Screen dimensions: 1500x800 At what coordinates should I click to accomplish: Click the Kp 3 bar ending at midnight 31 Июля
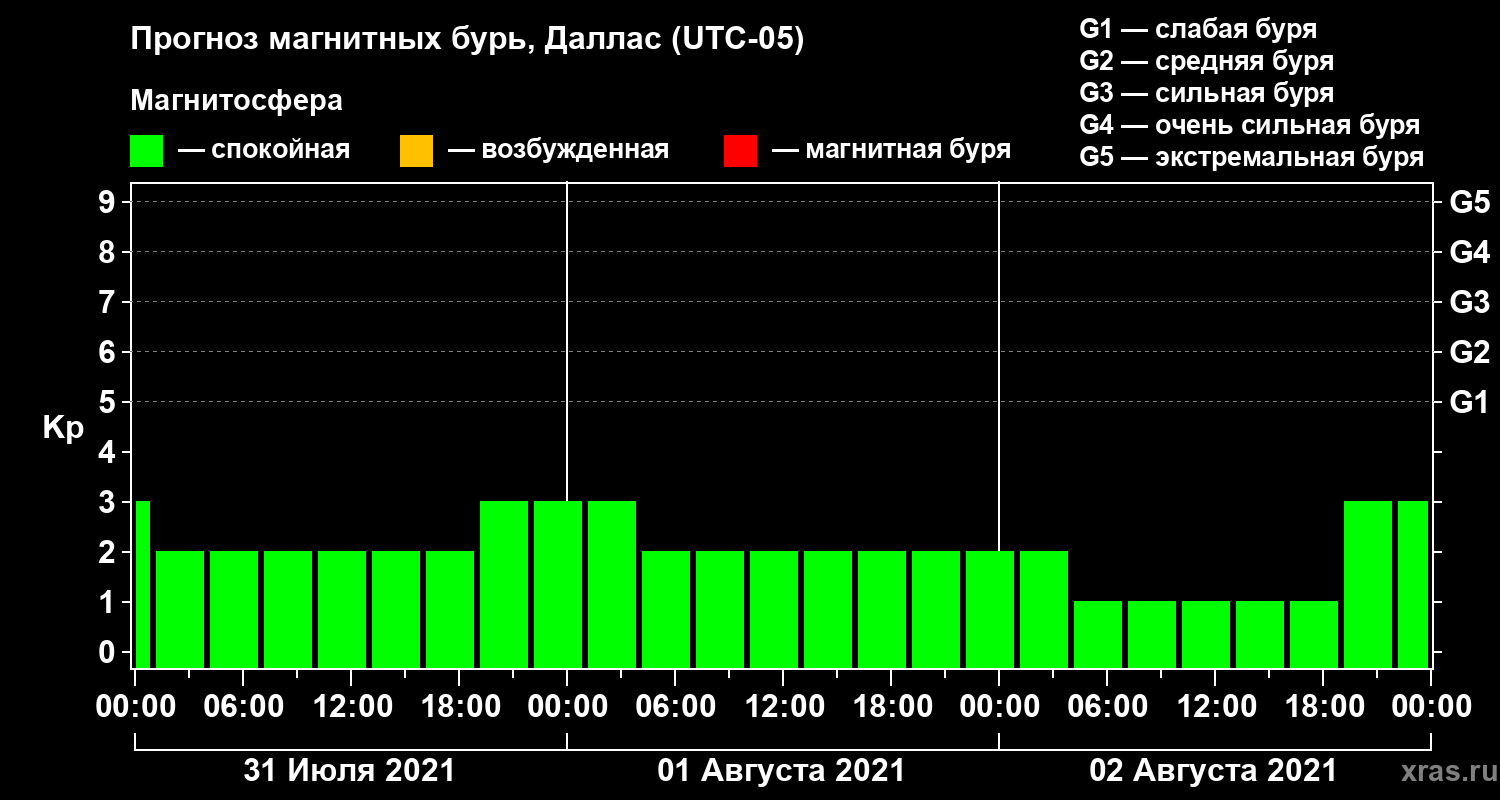pyautogui.click(x=558, y=584)
